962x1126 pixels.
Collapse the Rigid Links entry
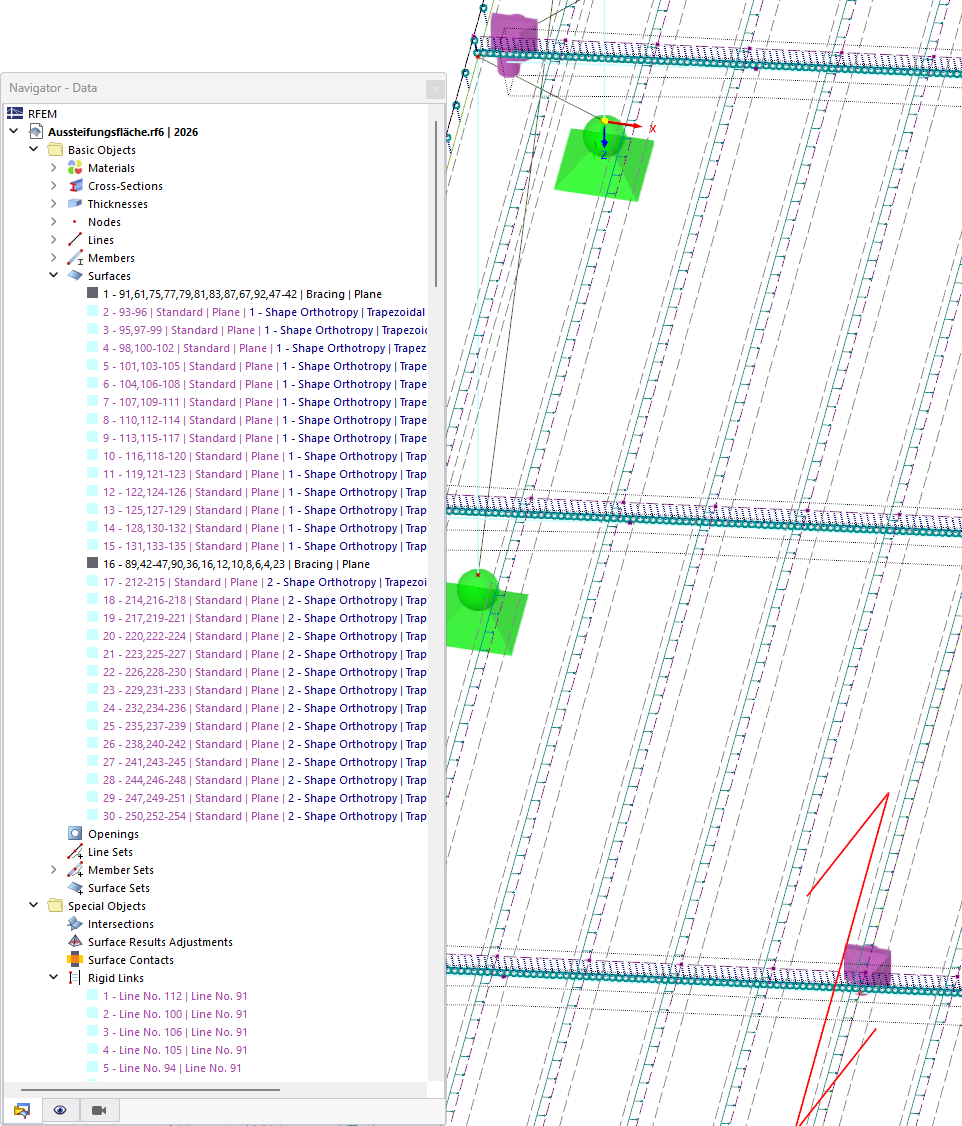click(x=54, y=977)
